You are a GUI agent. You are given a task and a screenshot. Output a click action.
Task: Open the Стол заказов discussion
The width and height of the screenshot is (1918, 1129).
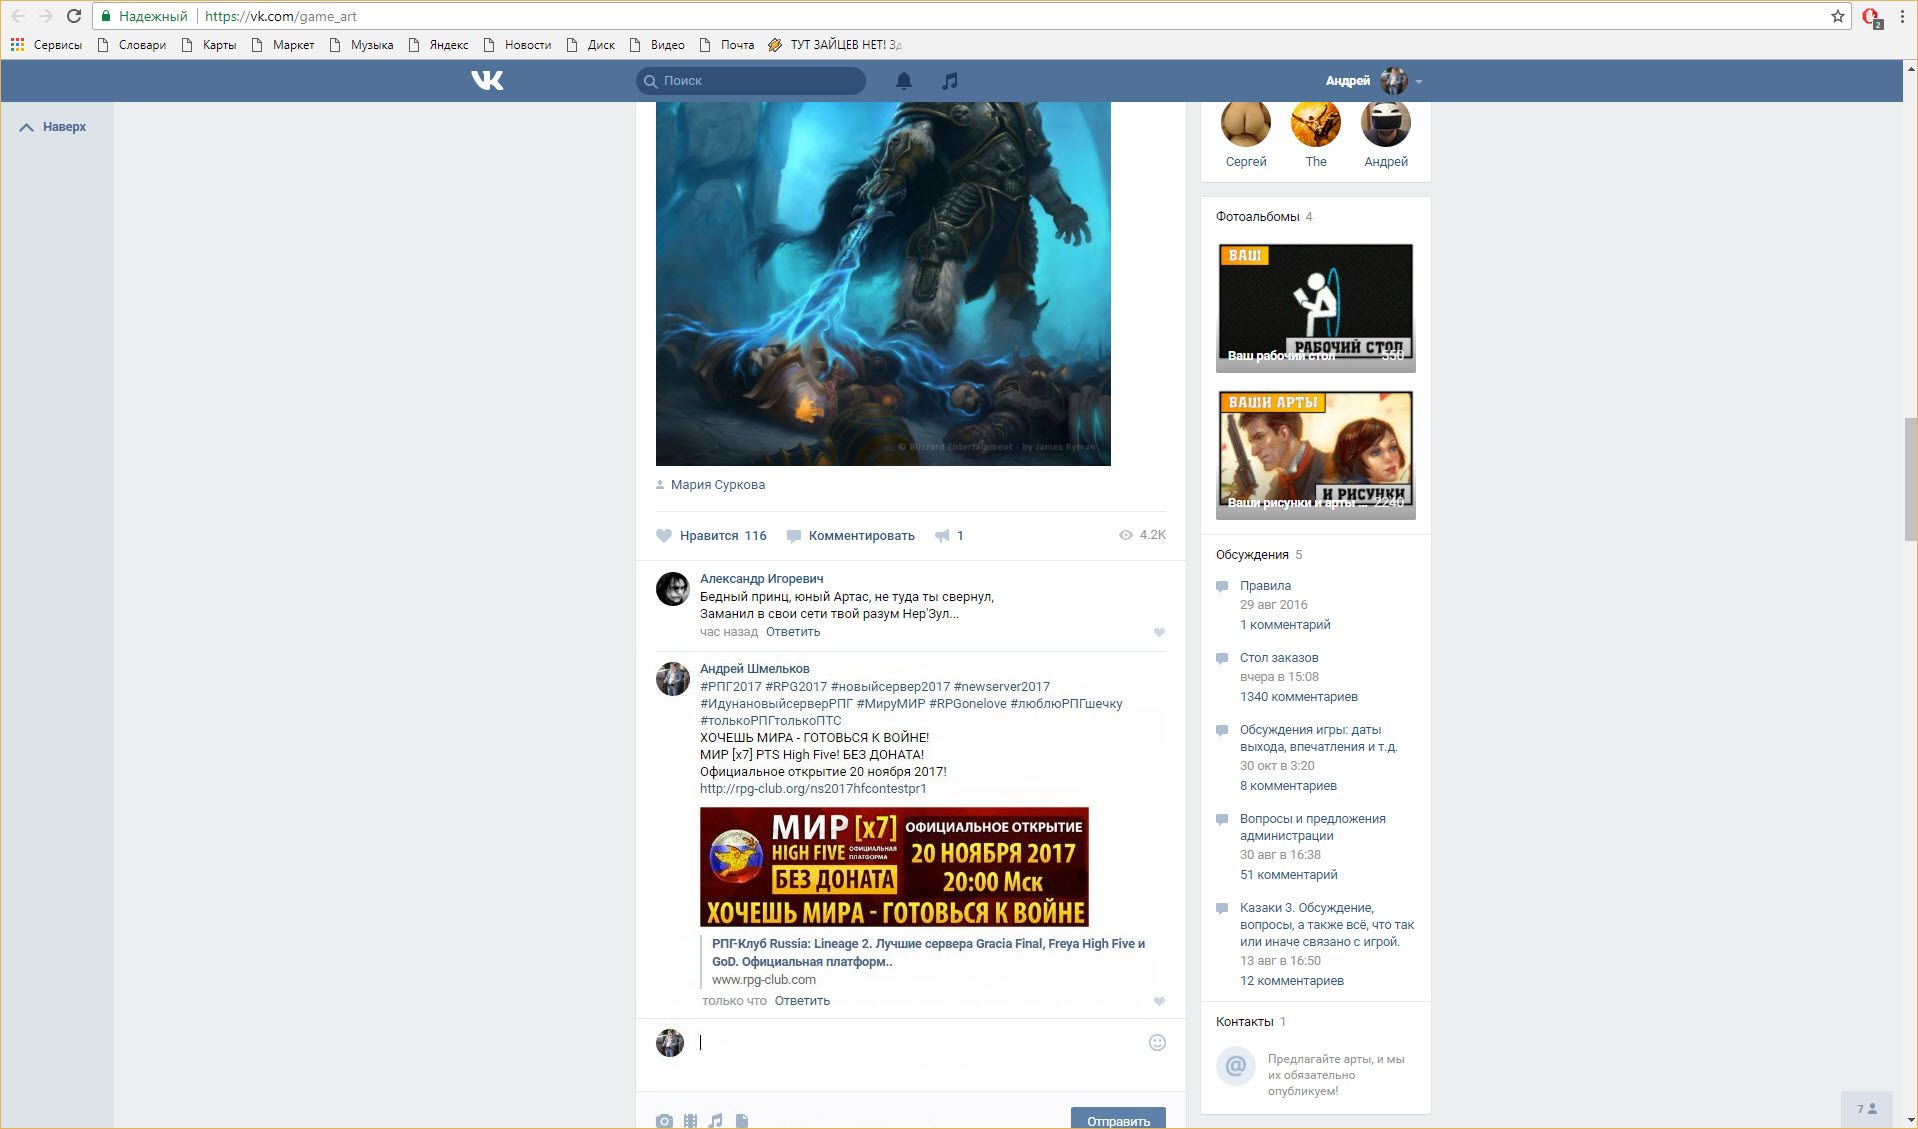[1279, 658]
